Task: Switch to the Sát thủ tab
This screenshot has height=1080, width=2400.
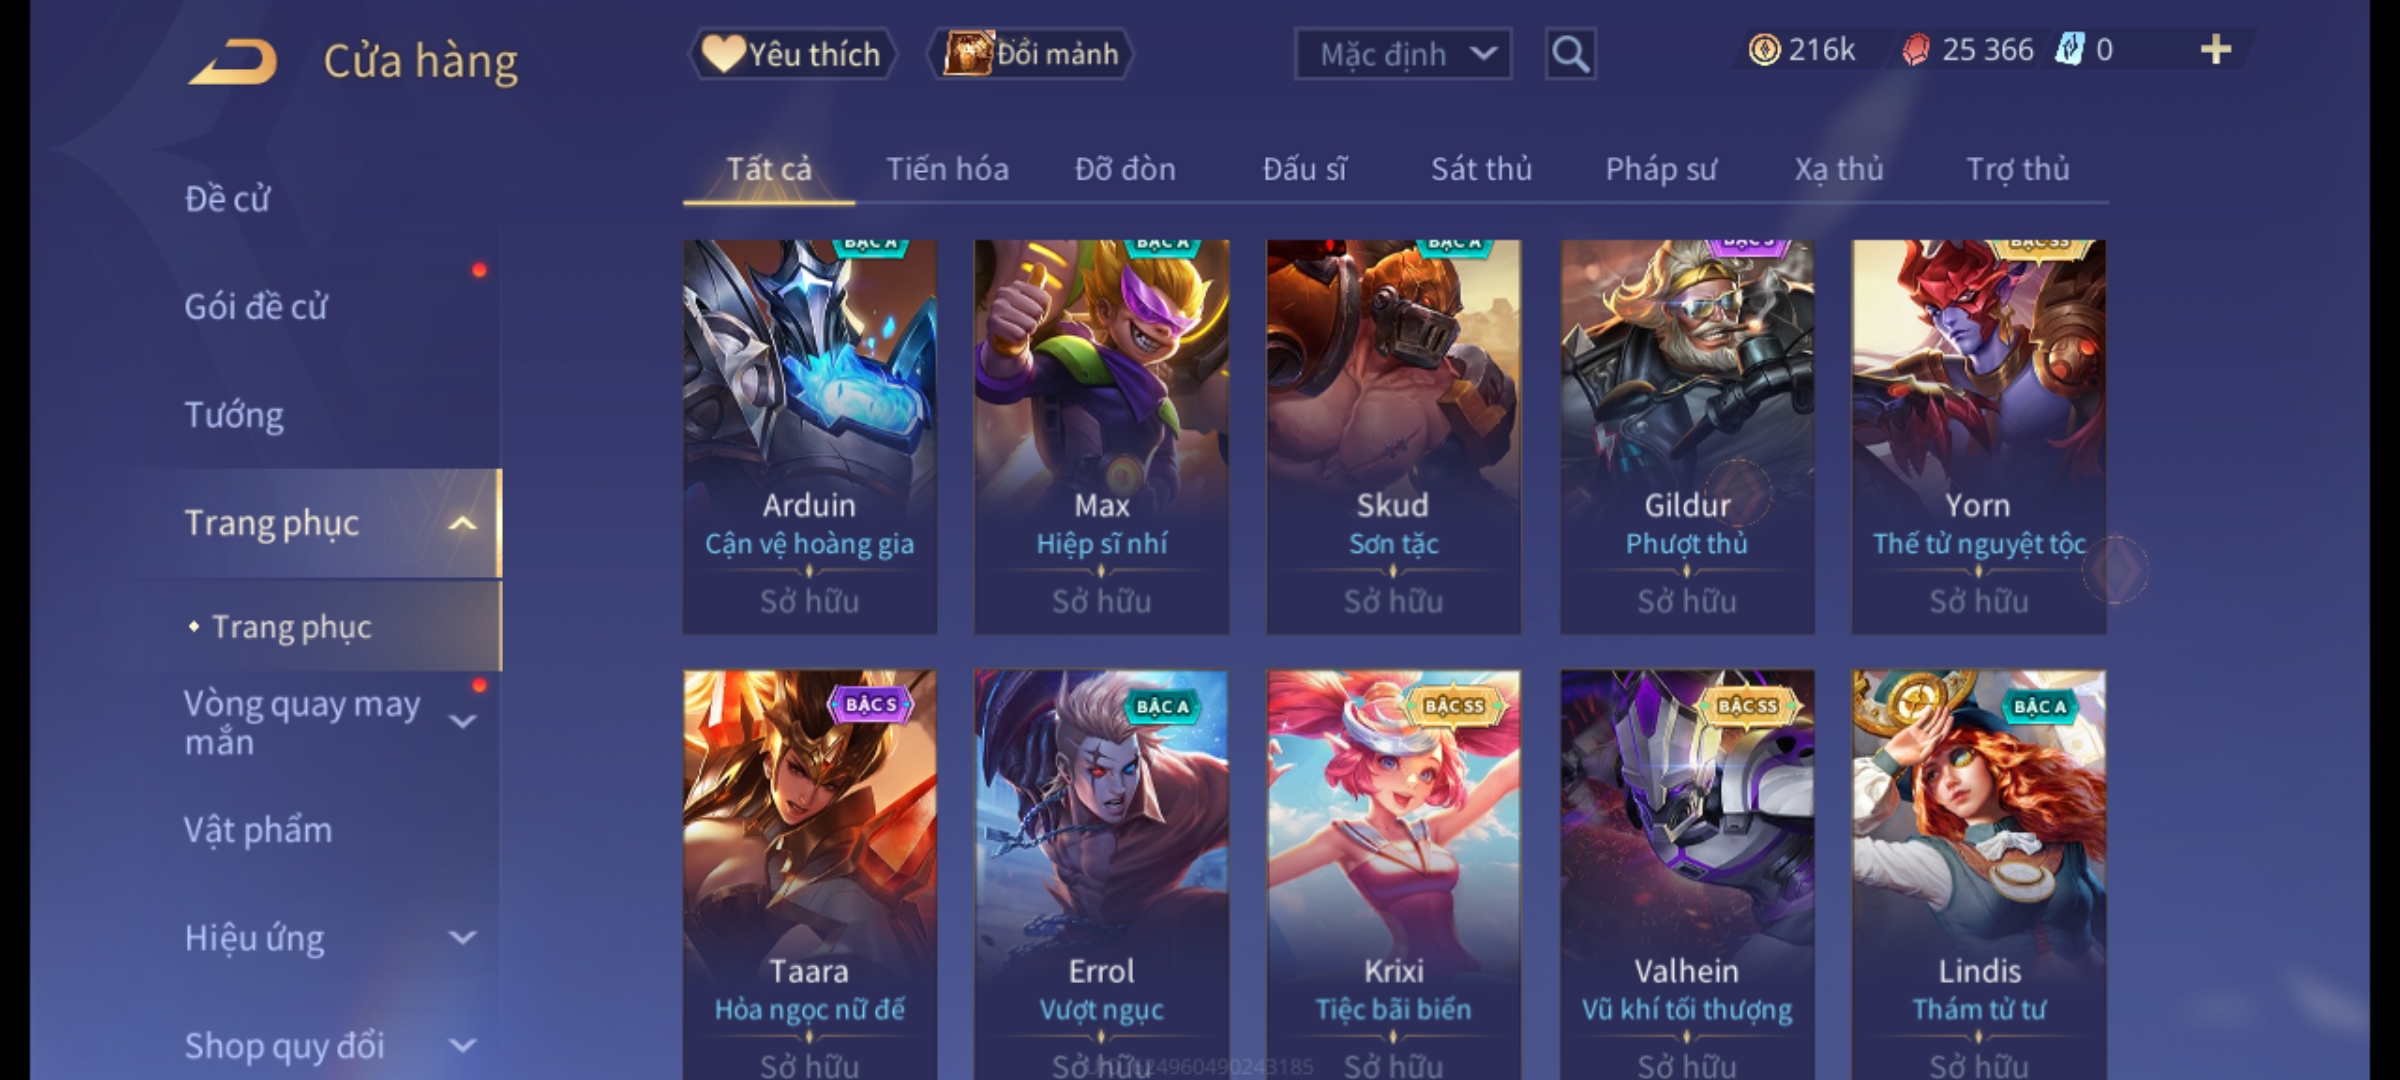Action: click(1481, 169)
